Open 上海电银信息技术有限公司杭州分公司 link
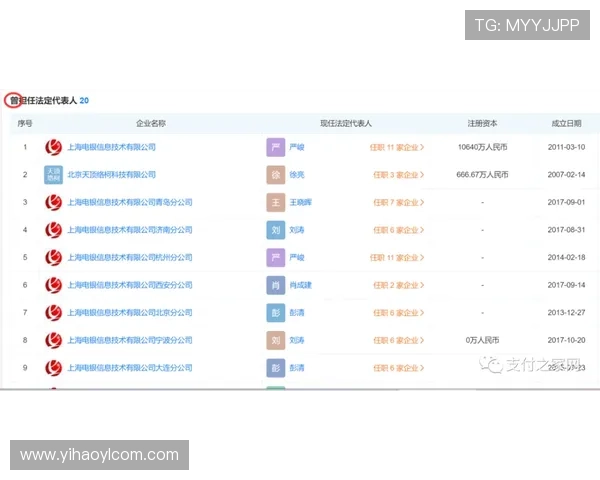Image resolution: width=600 pixels, height=480 pixels. tap(130, 257)
